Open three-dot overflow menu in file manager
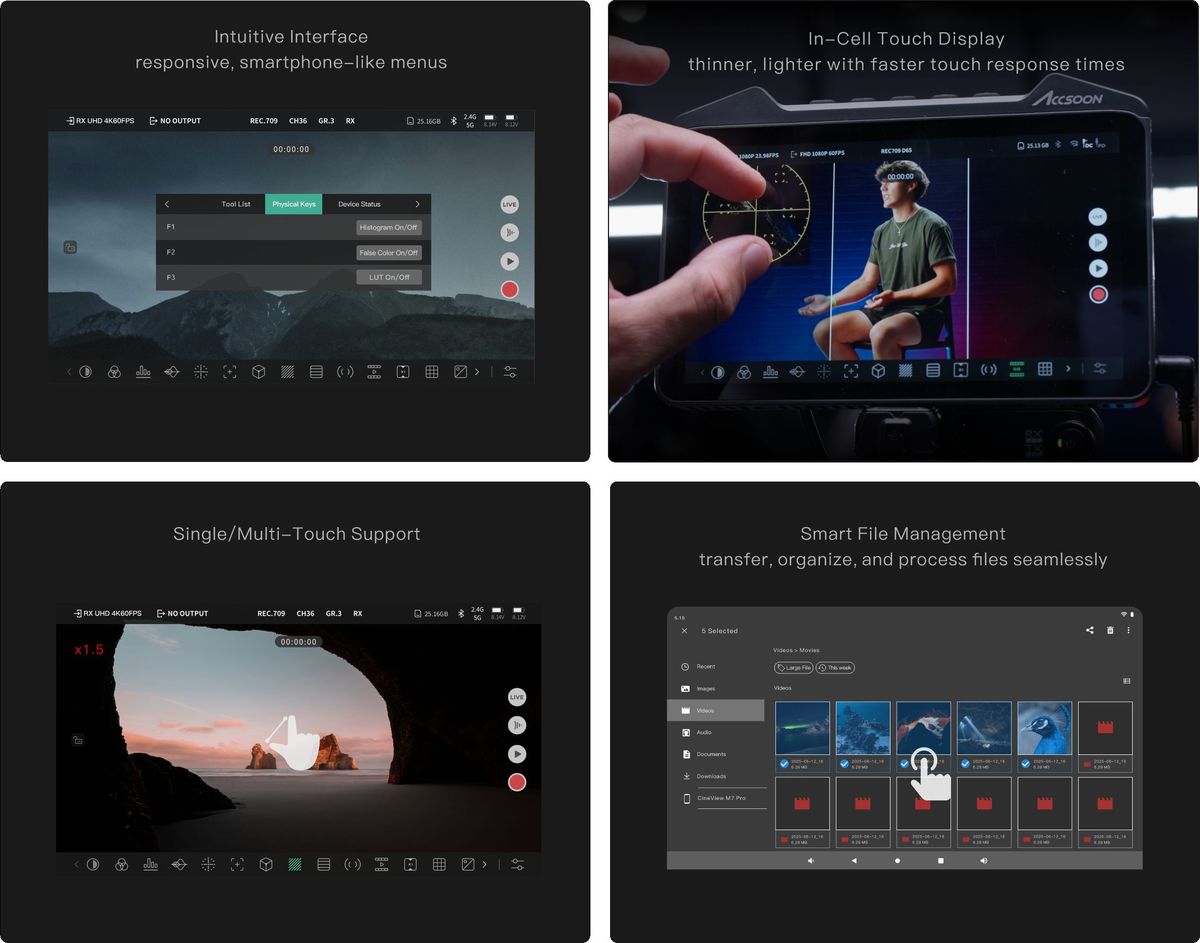Viewport: 1200px width, 943px height. click(1128, 631)
